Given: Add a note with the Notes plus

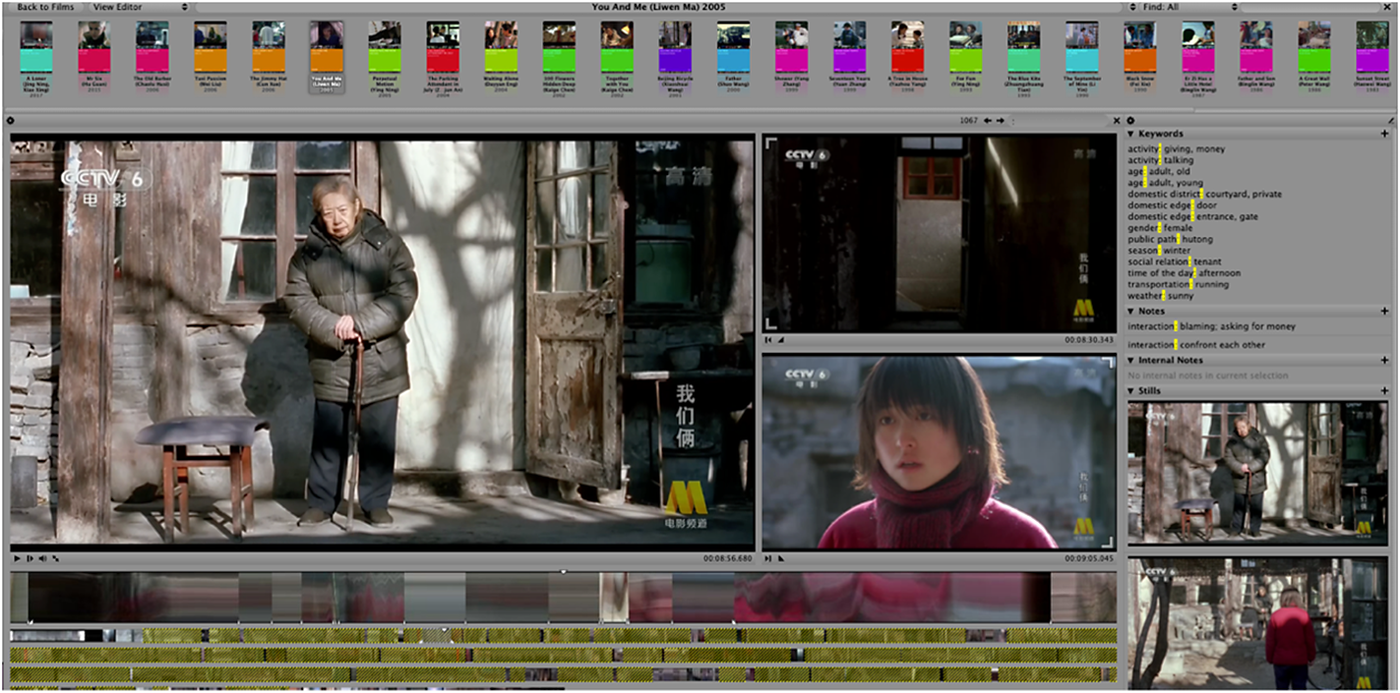Looking at the screenshot, I should click(x=1385, y=311).
